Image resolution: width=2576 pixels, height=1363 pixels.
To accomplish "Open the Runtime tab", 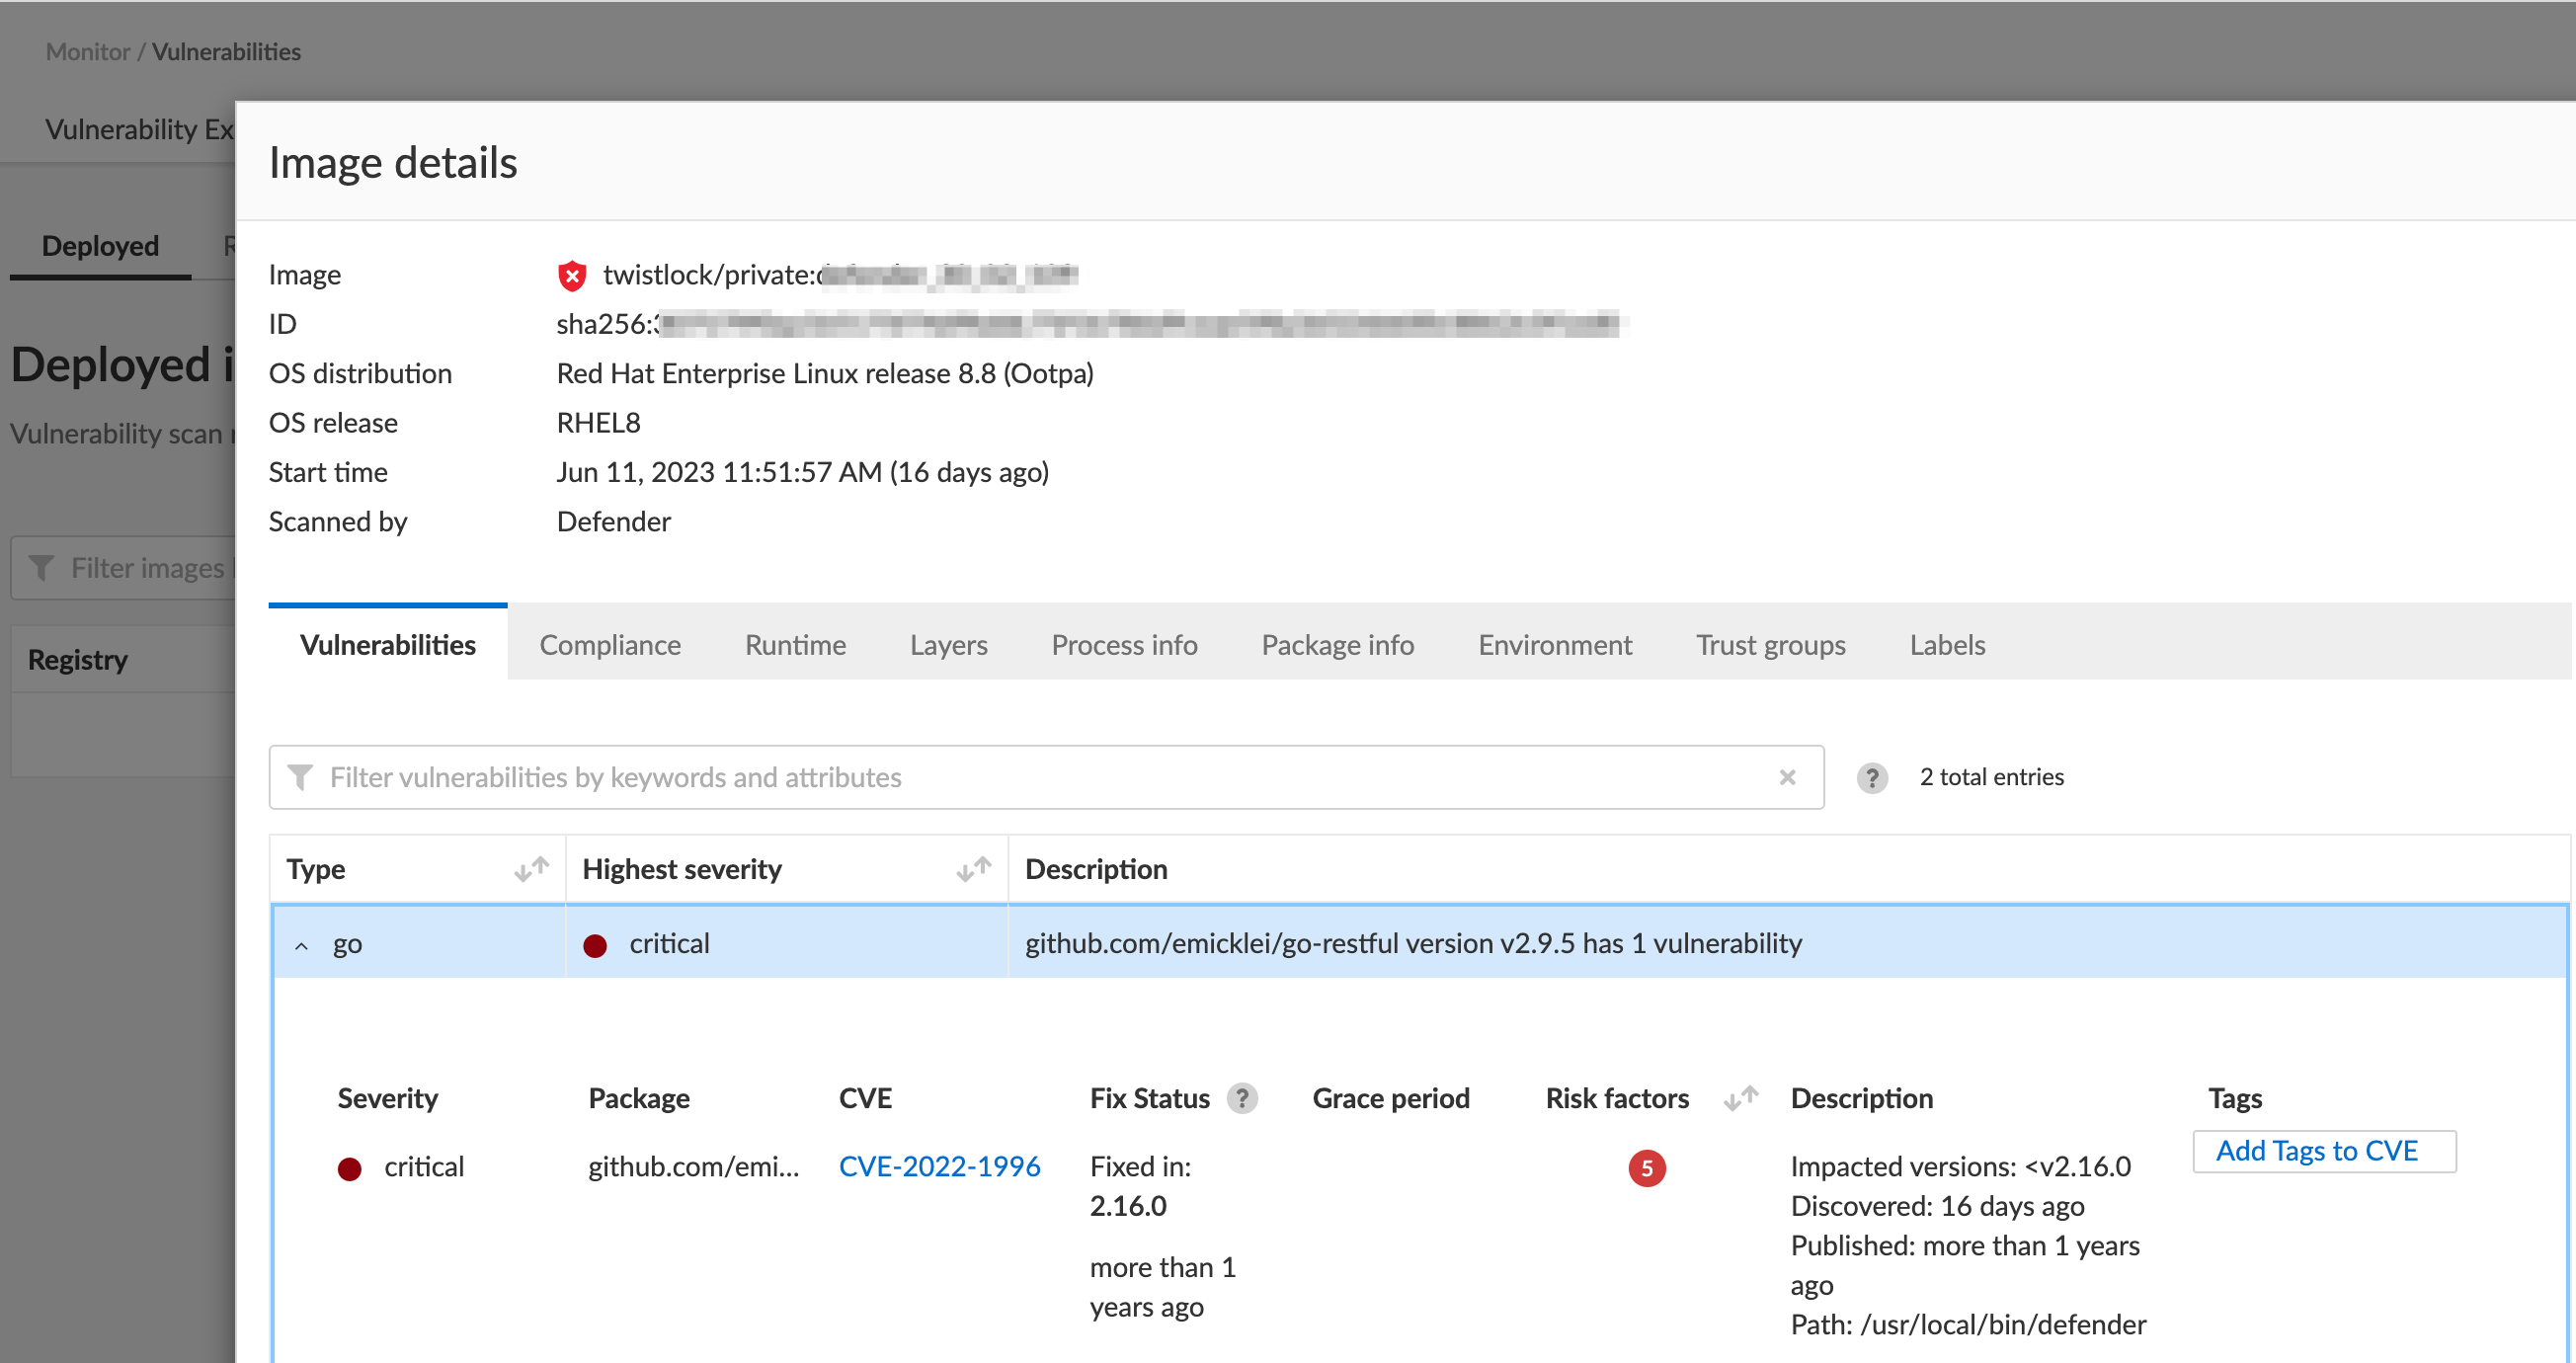I will (795, 645).
